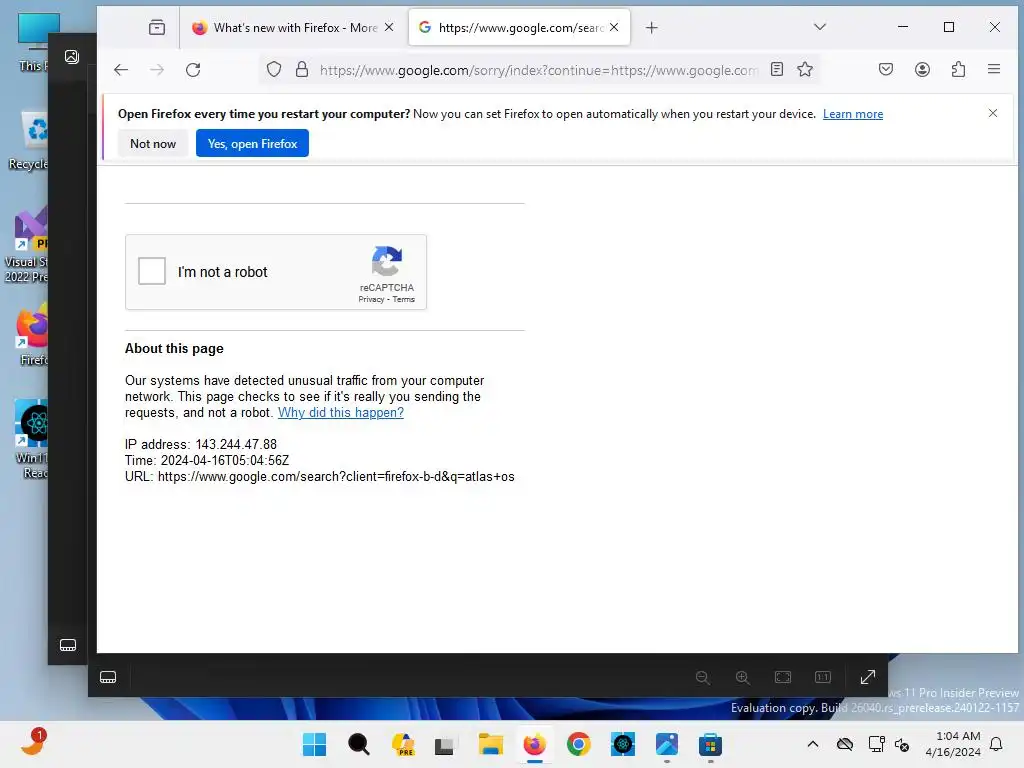Click the Not now button
This screenshot has height=768, width=1024.
pyautogui.click(x=153, y=144)
